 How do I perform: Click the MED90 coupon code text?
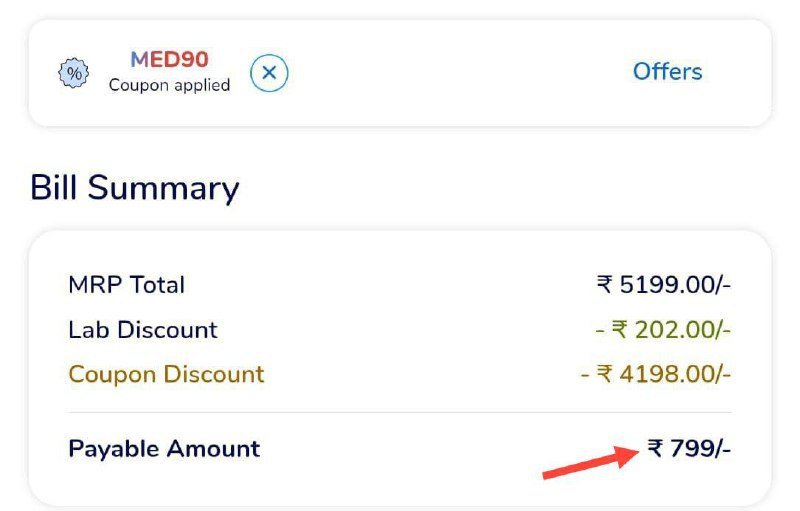click(x=169, y=60)
